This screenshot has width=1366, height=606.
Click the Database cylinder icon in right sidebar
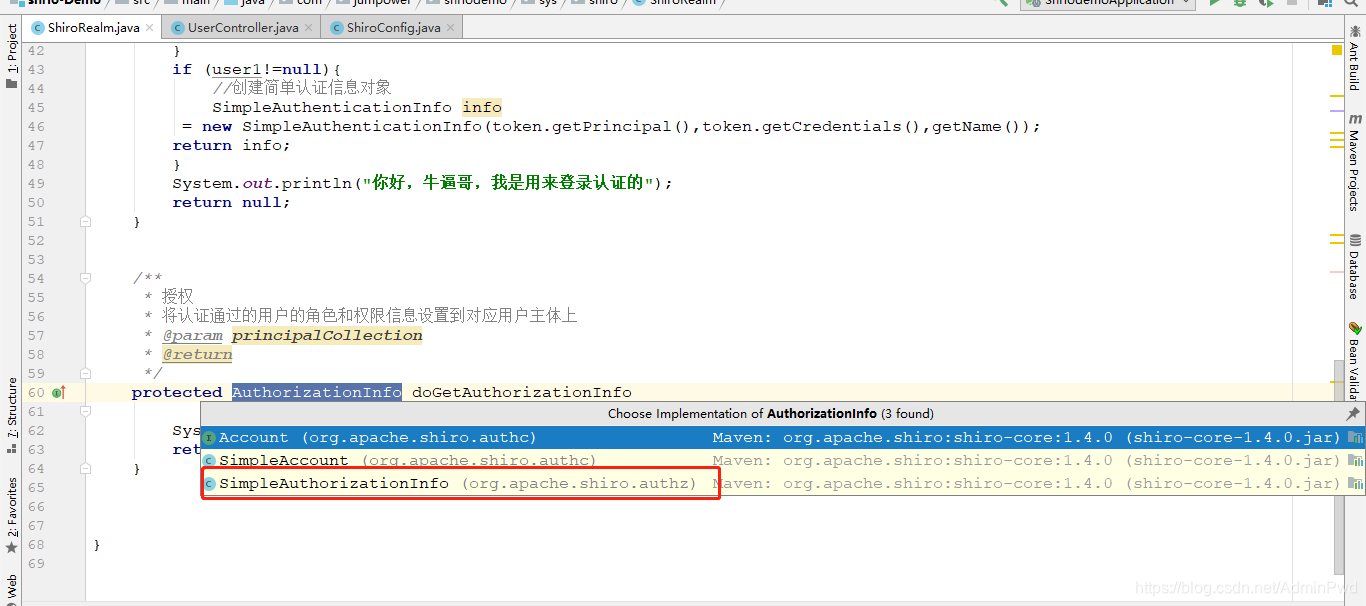click(x=1355, y=240)
